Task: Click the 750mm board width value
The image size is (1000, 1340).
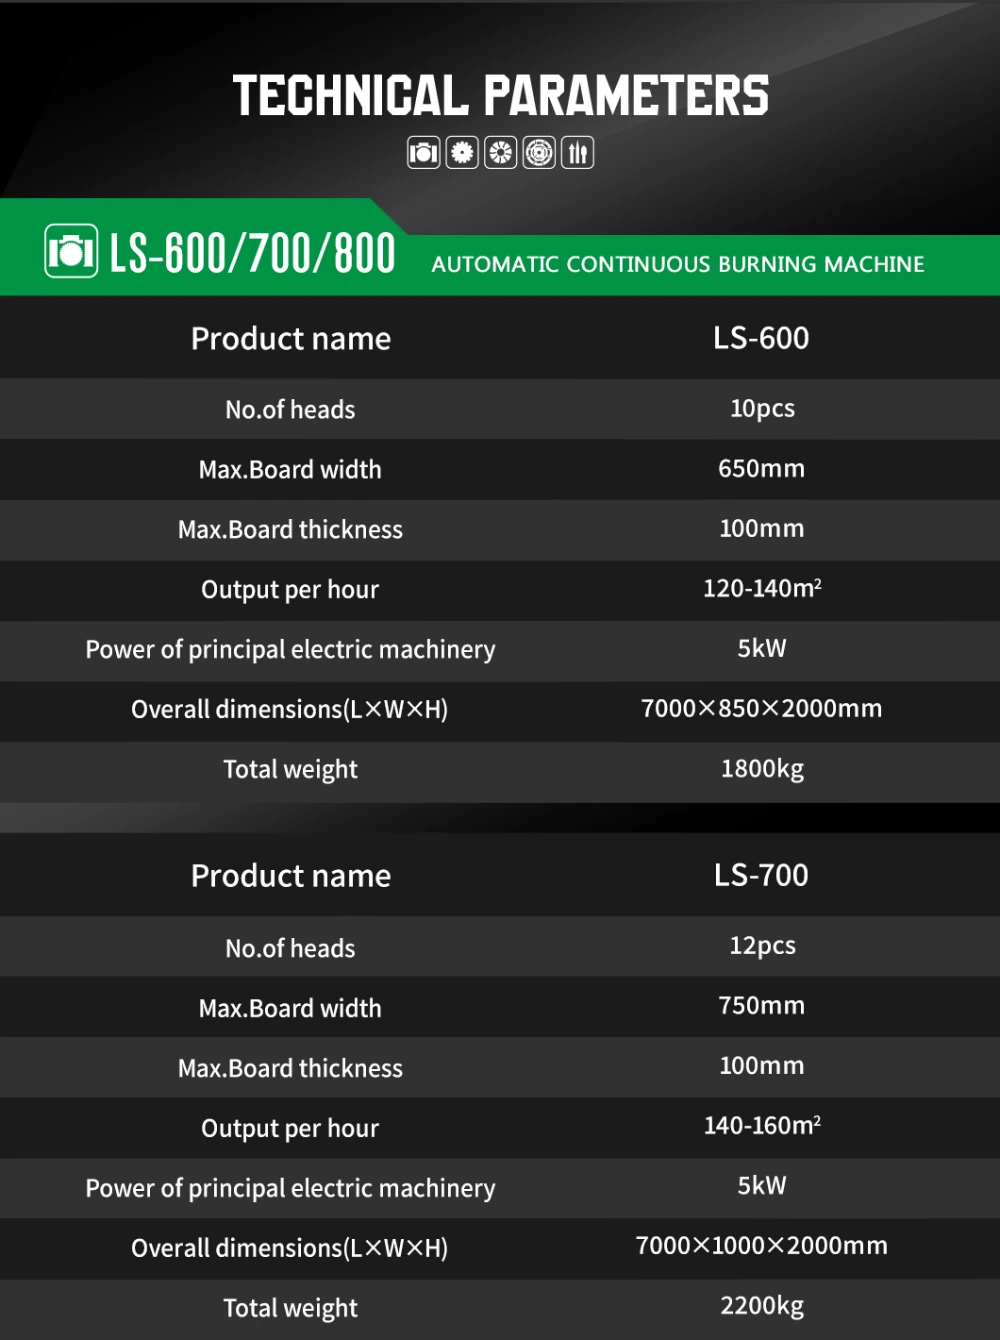Action: [761, 1005]
